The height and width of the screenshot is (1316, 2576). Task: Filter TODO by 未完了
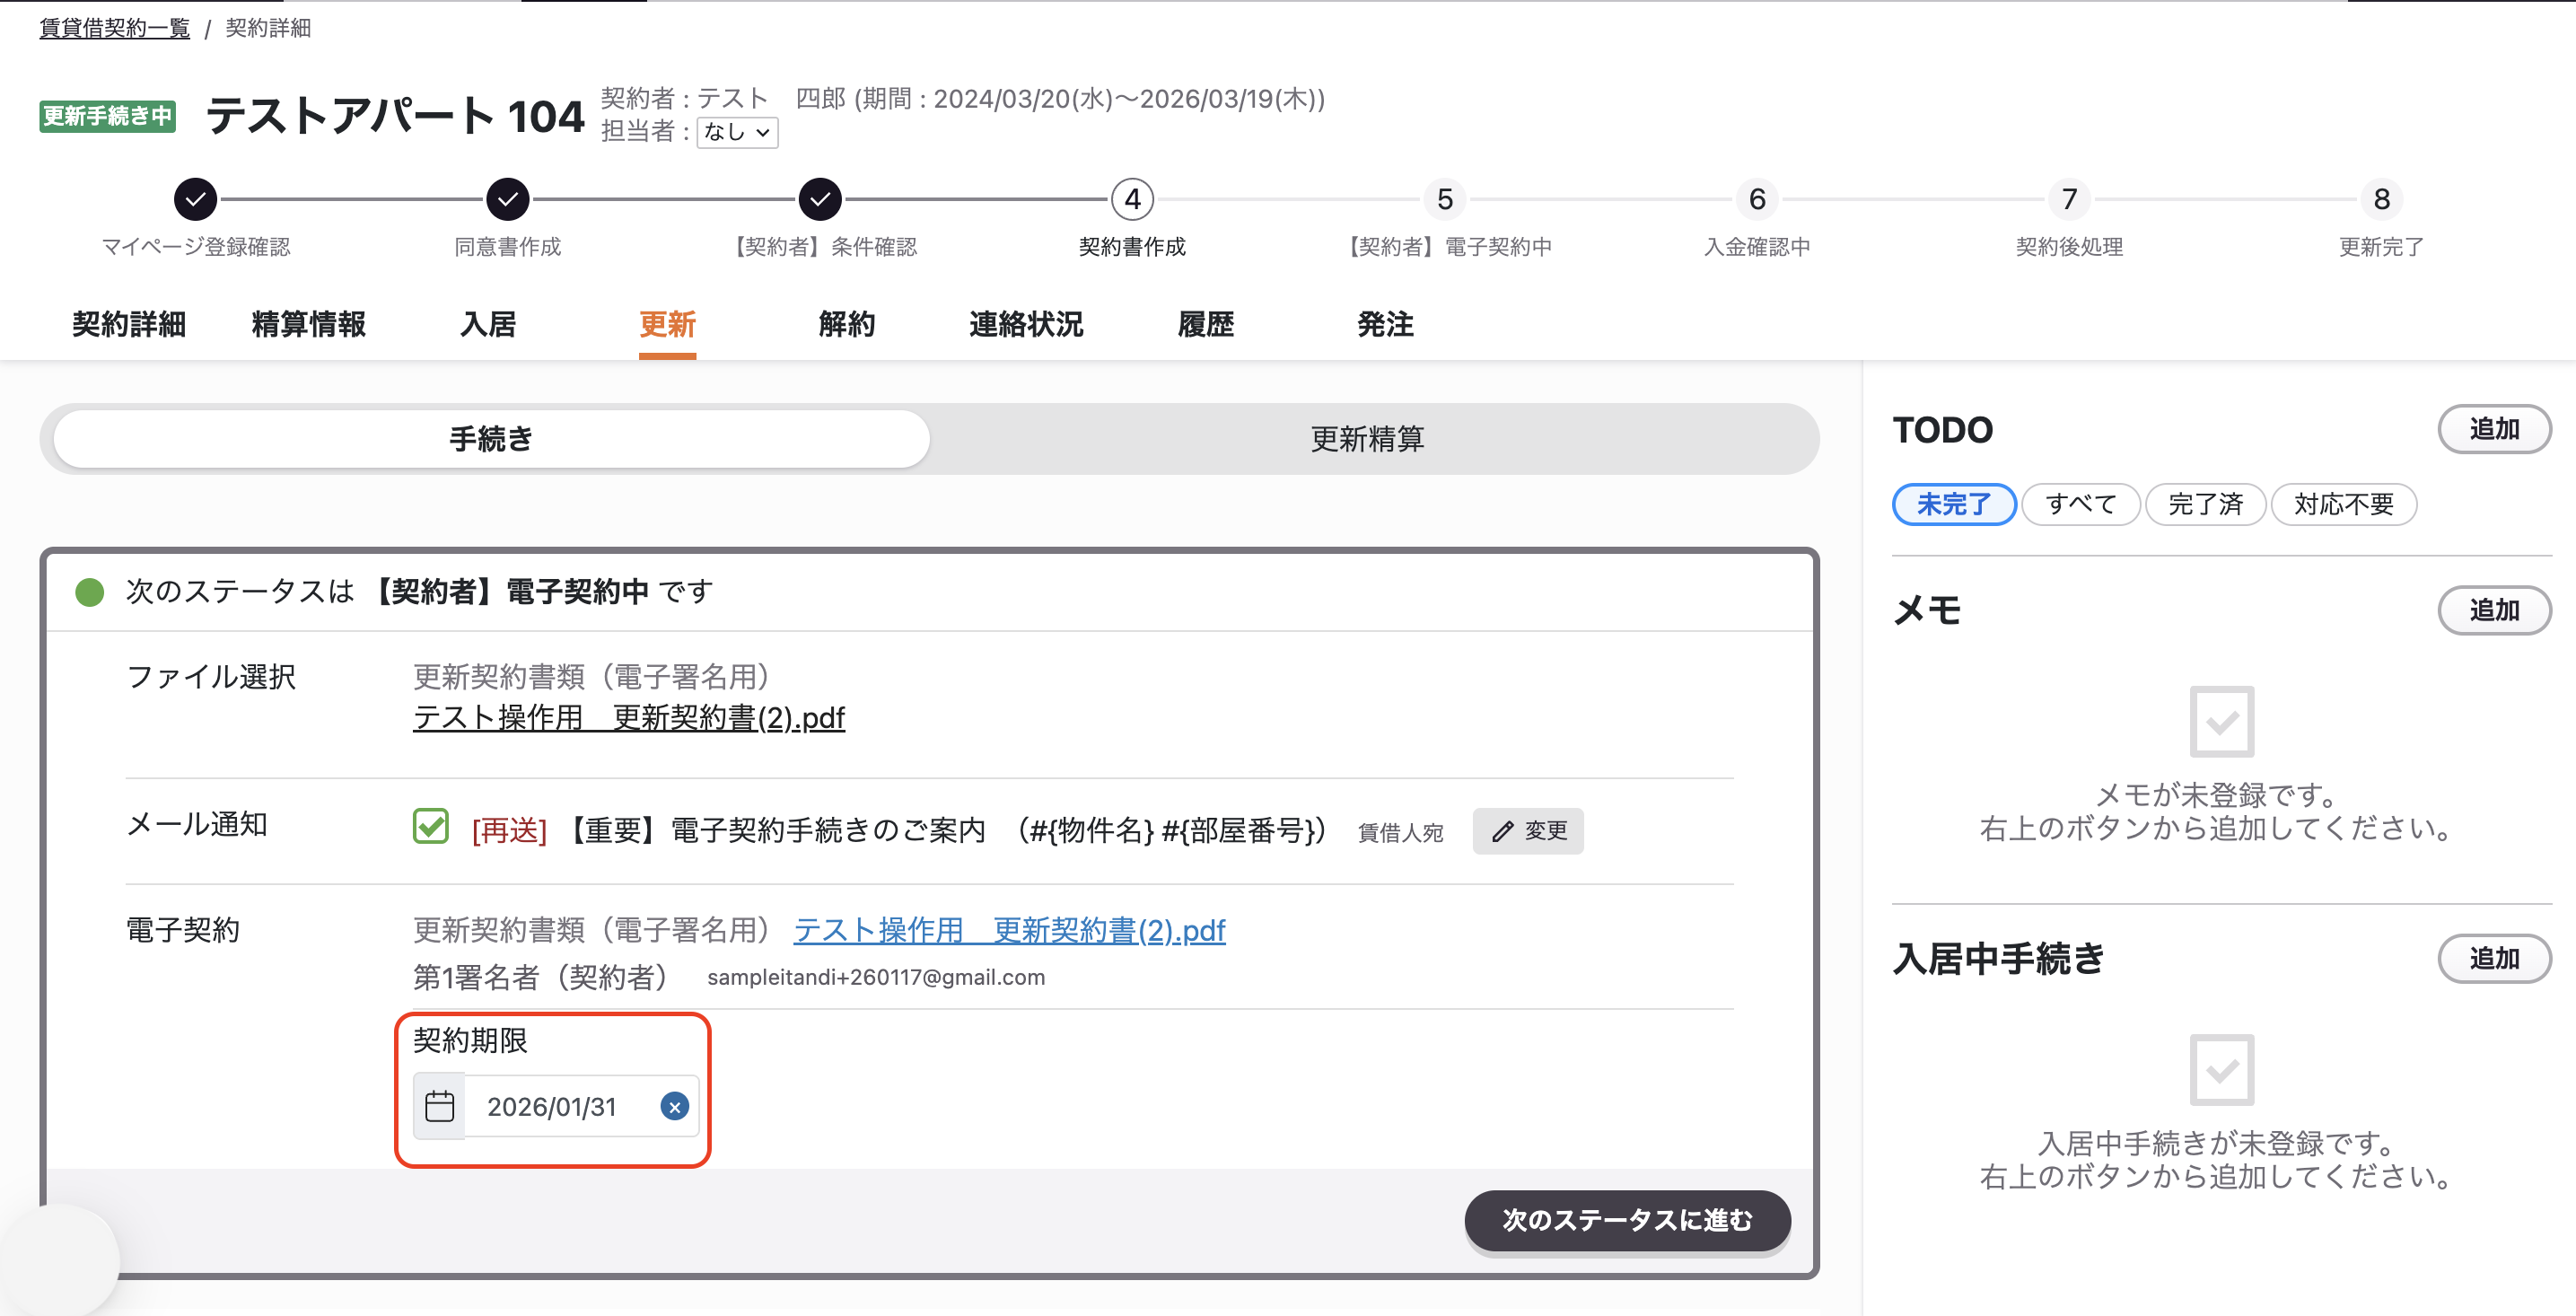(1954, 504)
